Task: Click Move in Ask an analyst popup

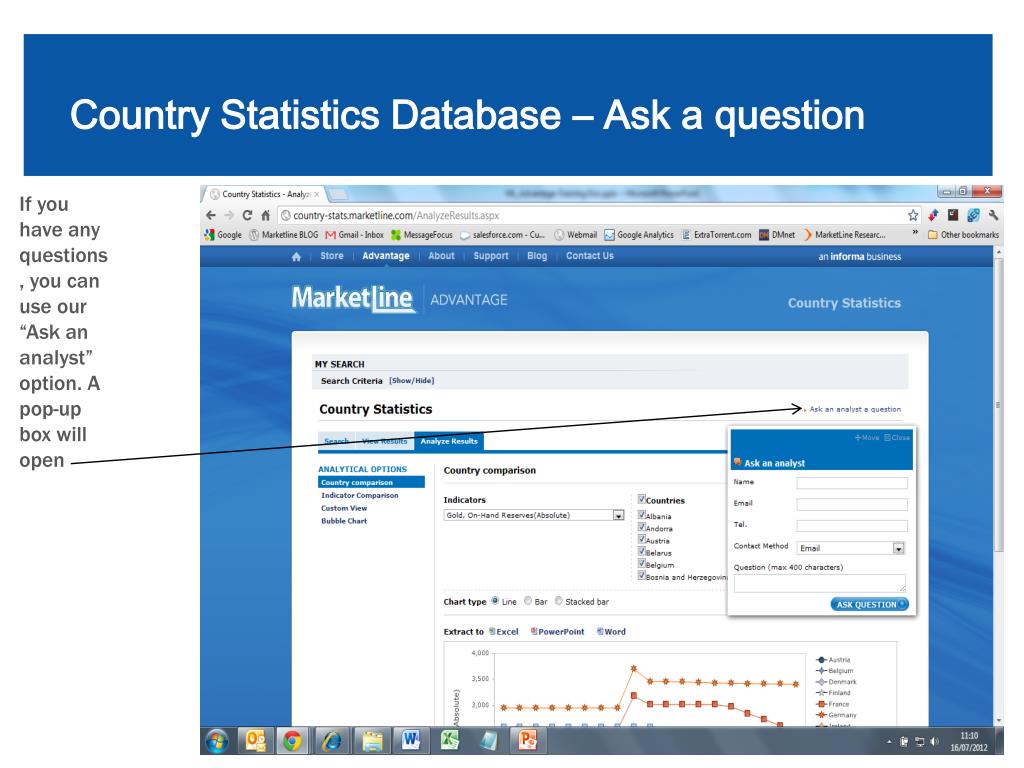Action: click(867, 438)
